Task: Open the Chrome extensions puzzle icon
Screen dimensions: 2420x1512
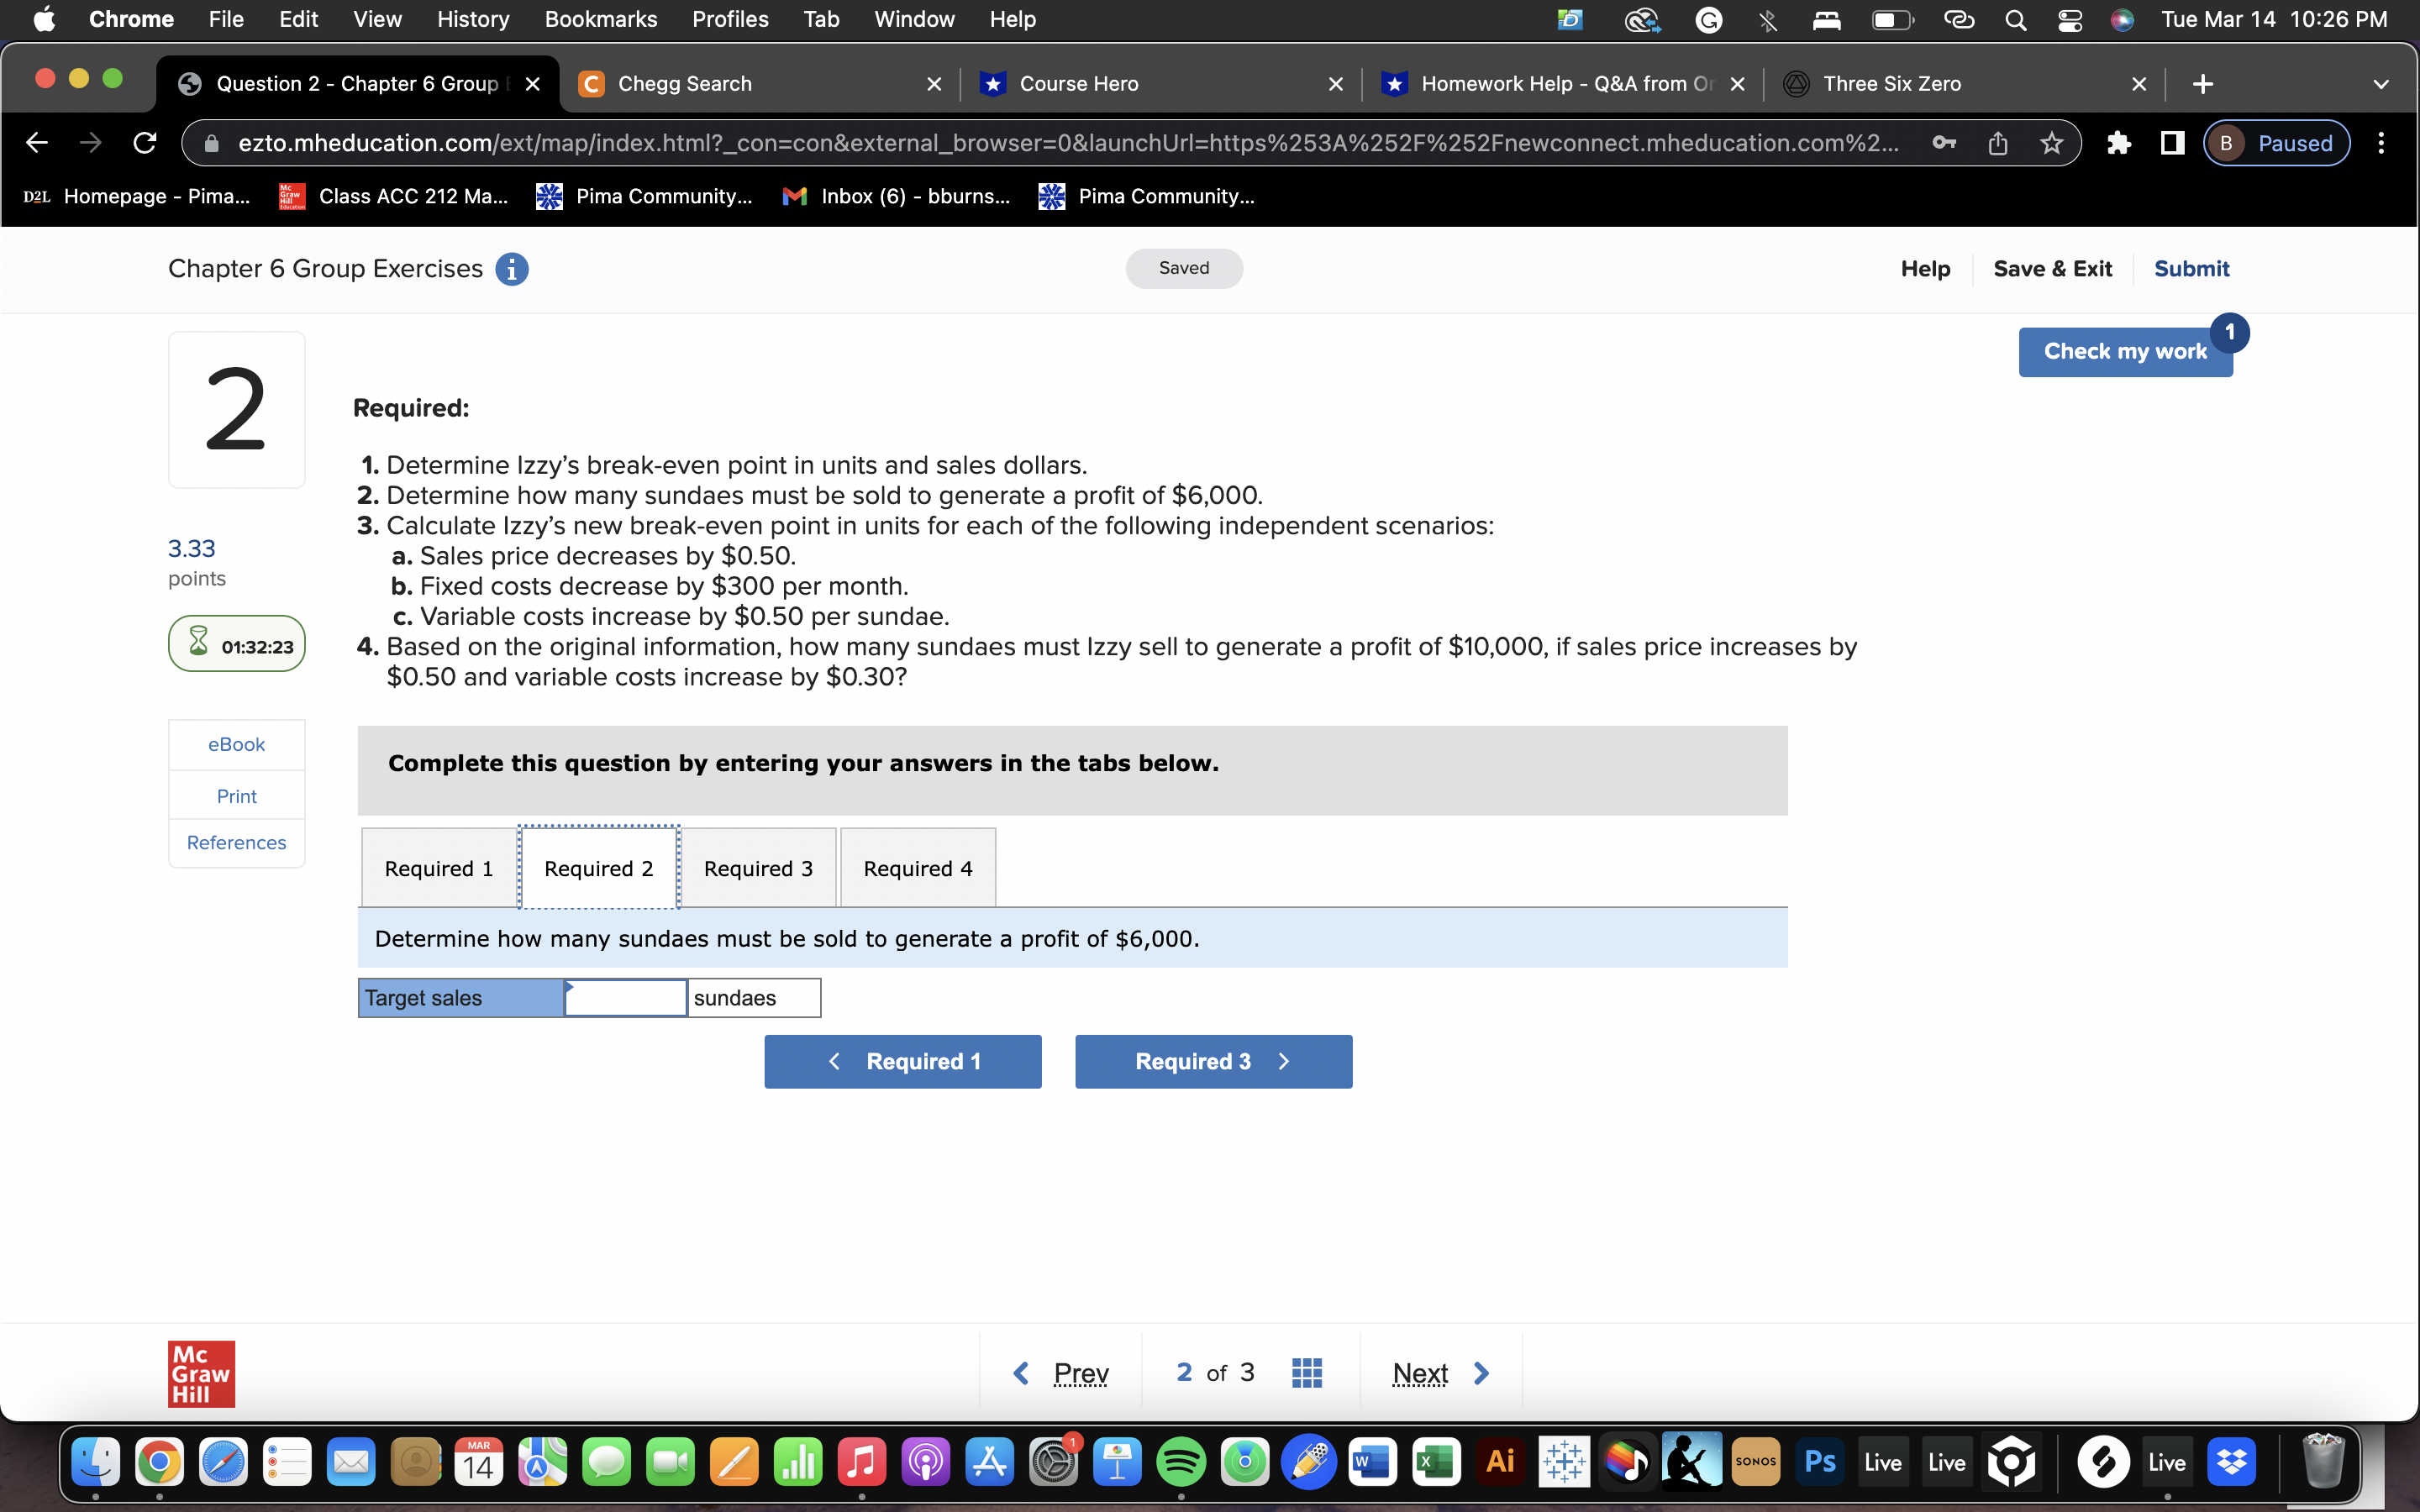Action: [2118, 143]
